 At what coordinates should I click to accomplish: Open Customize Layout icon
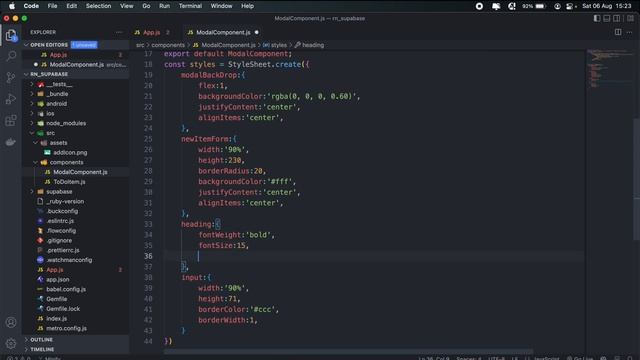coord(630,18)
